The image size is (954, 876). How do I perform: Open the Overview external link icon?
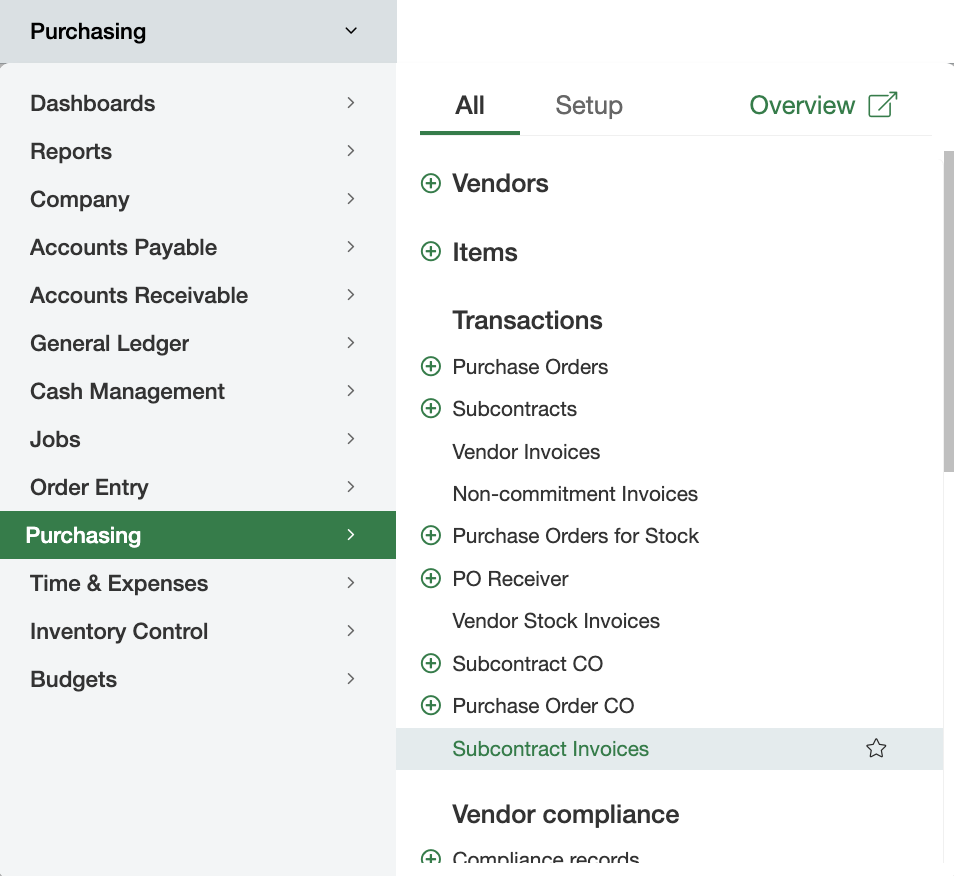pyautogui.click(x=883, y=105)
